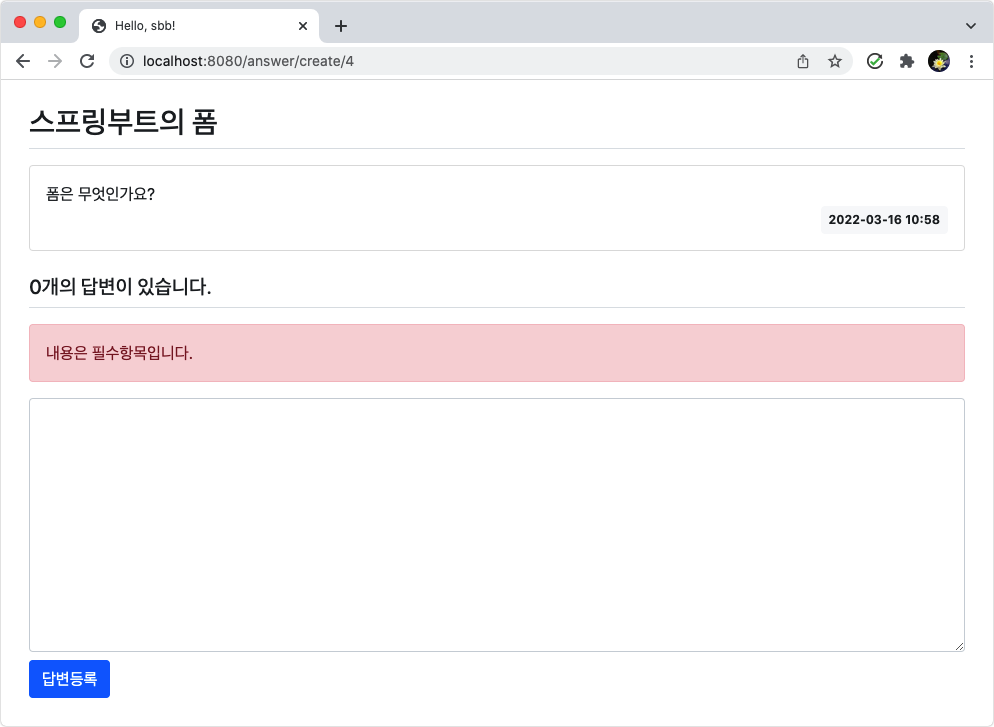Bookmark this page with the star icon
This screenshot has width=994, height=727.
click(835, 61)
